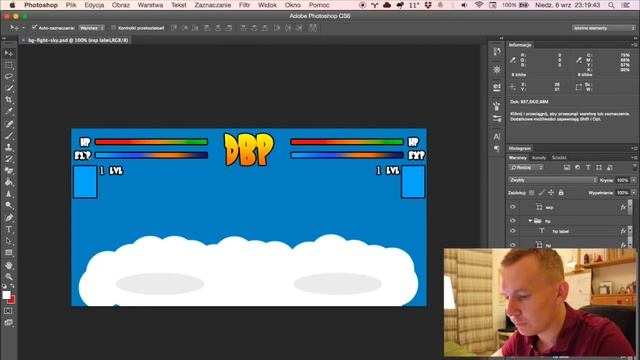This screenshot has width=640, height=360.
Task: Select the Rectangle shape tool
Action: pyautogui.click(x=9, y=253)
